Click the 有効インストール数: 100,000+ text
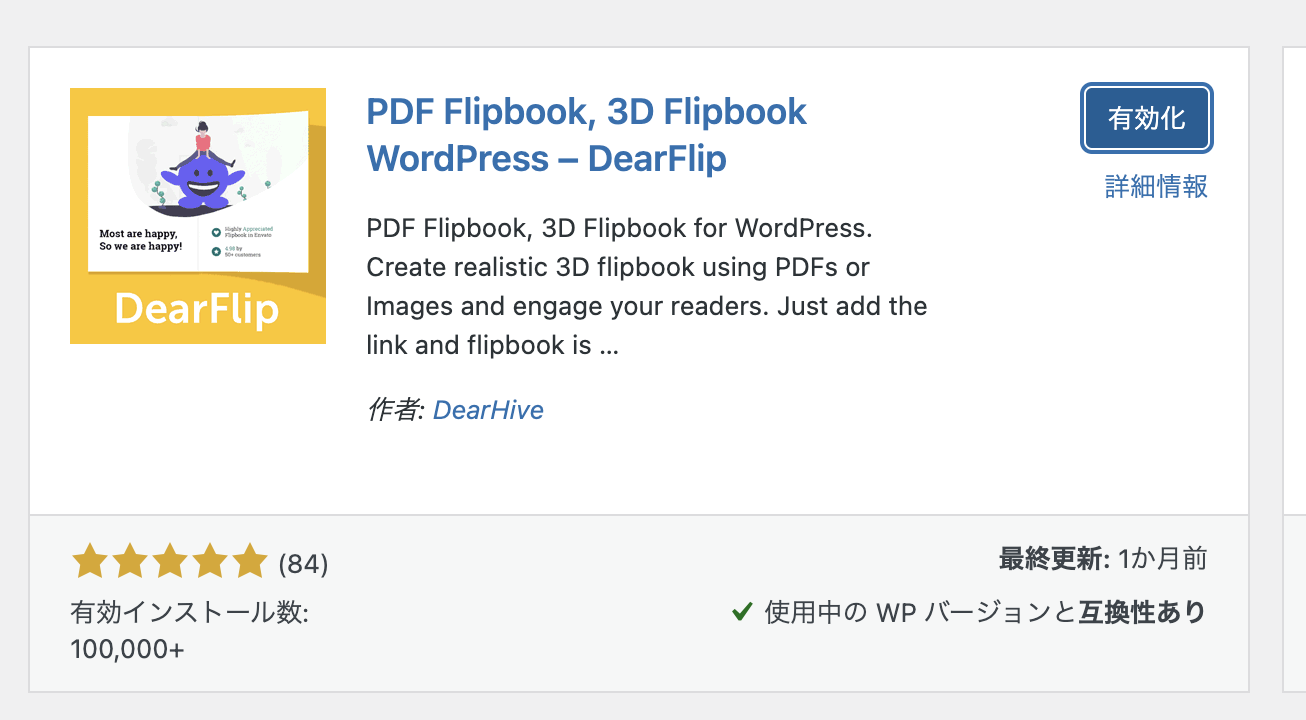 pyautogui.click(x=190, y=630)
